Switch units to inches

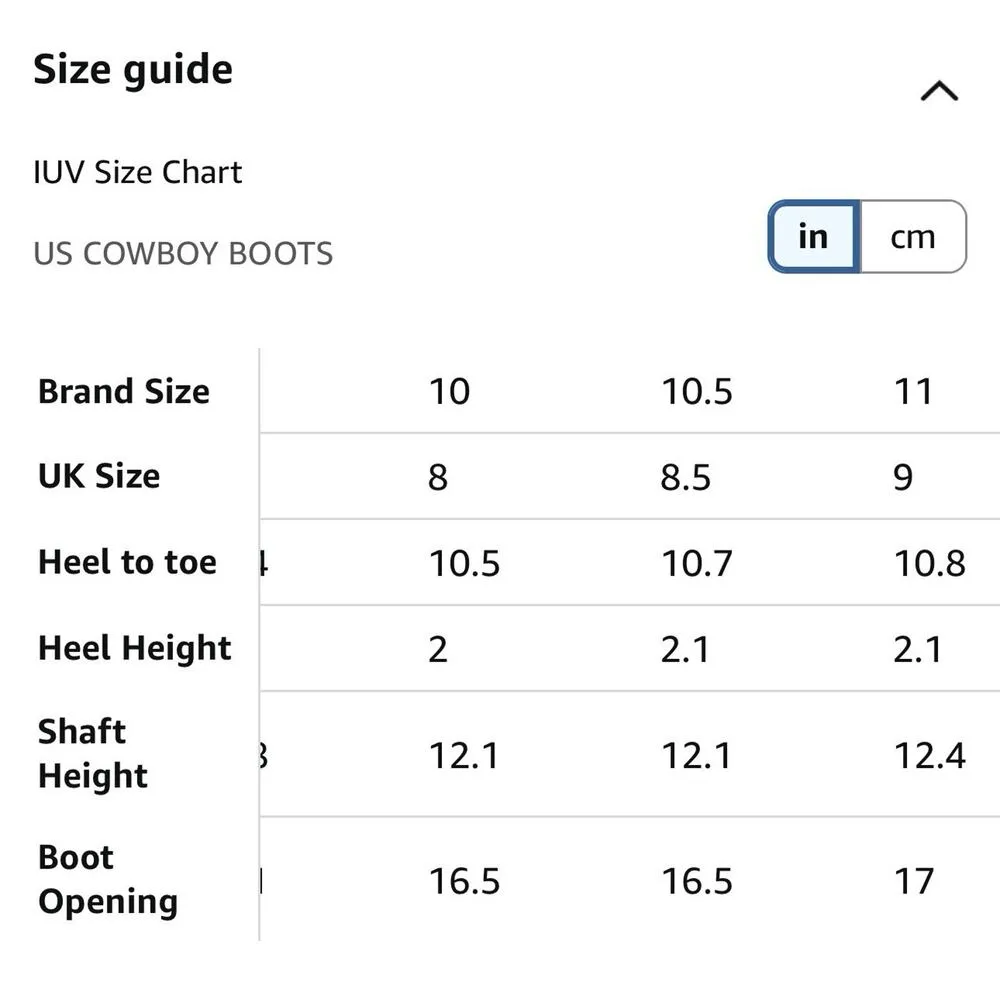pyautogui.click(x=813, y=237)
